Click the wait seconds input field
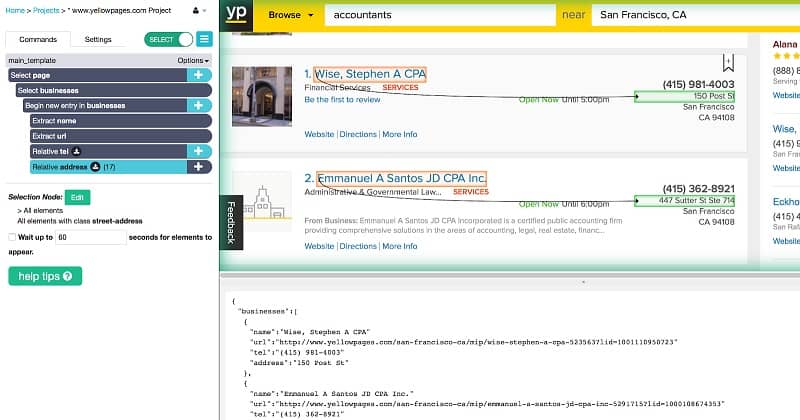Image resolution: width=800 pixels, height=420 pixels. pyautogui.click(x=90, y=237)
